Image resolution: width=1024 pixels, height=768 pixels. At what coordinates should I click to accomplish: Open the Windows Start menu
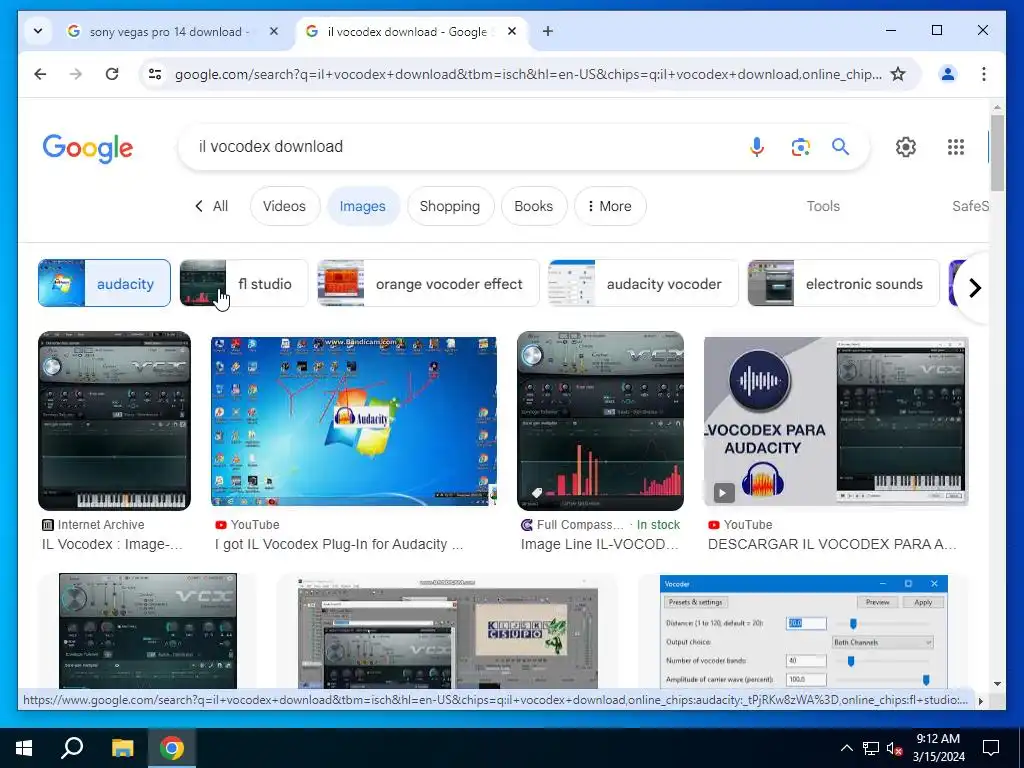(24, 748)
